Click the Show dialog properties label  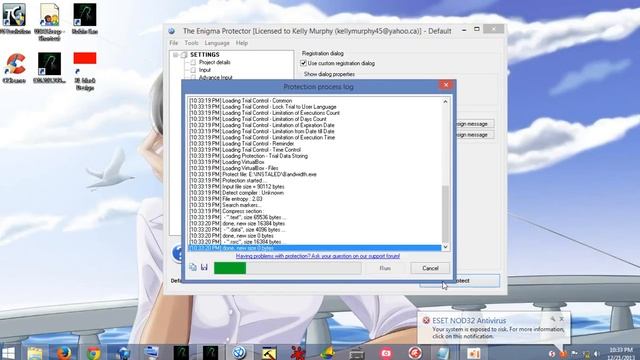pos(329,74)
